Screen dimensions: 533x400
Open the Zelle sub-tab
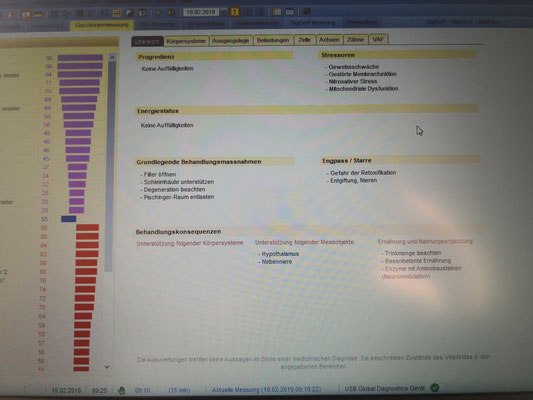coord(304,40)
